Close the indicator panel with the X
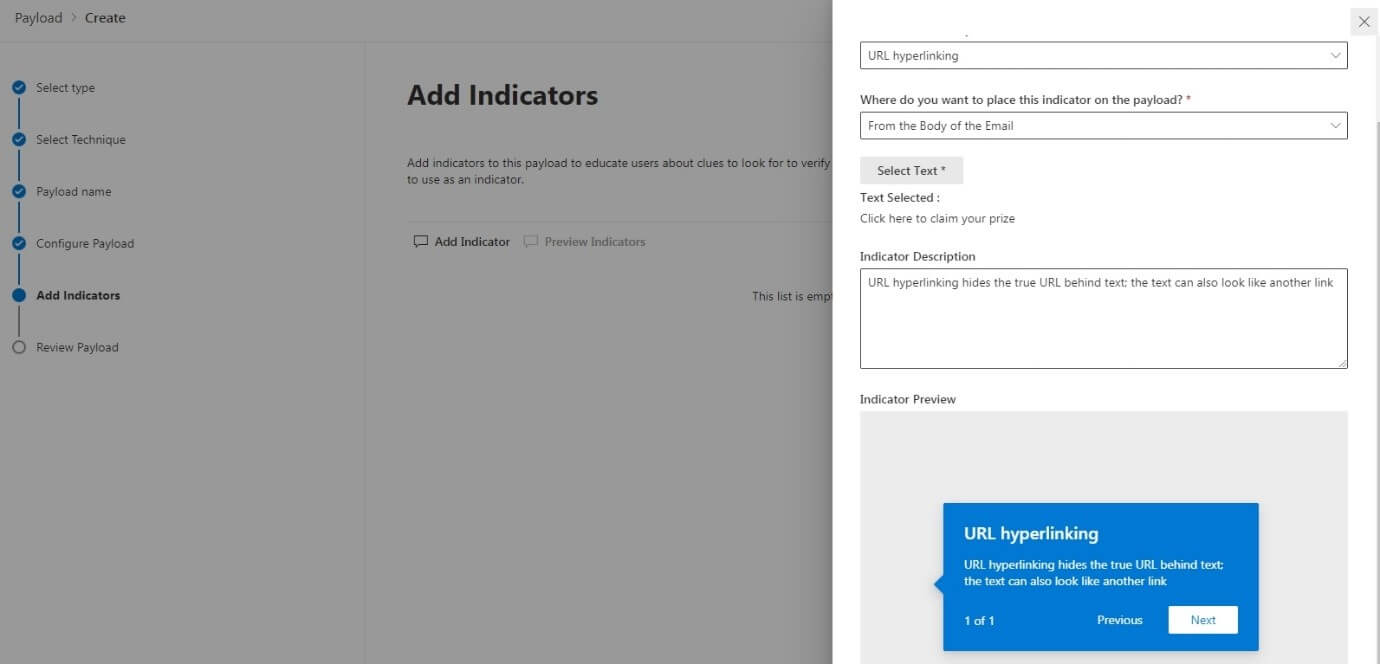Screen dimensions: 1380x664 click(1364, 21)
